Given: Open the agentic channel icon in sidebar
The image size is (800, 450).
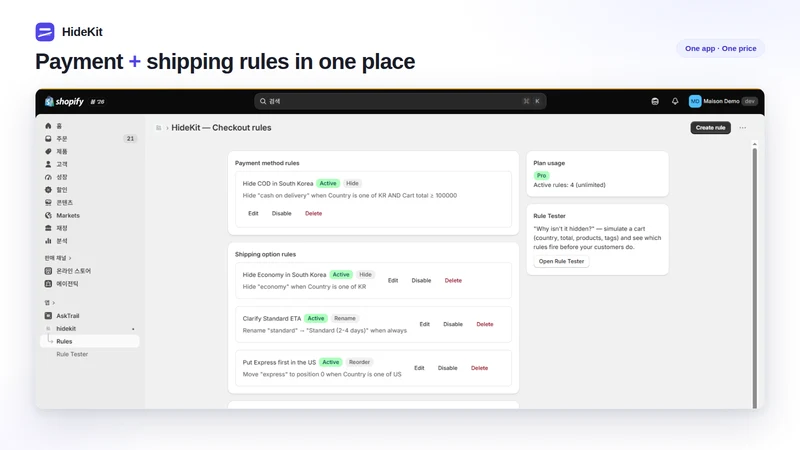Looking at the screenshot, I should coord(48,284).
